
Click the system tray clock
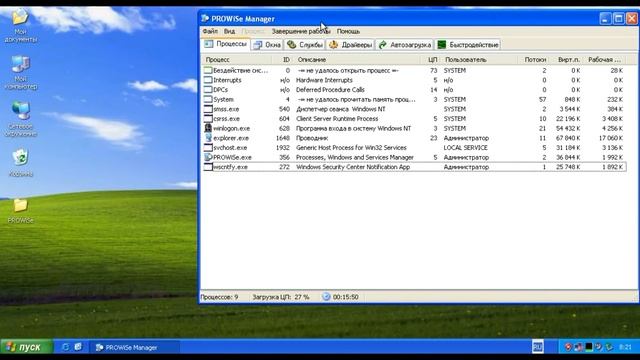[x=625, y=347]
